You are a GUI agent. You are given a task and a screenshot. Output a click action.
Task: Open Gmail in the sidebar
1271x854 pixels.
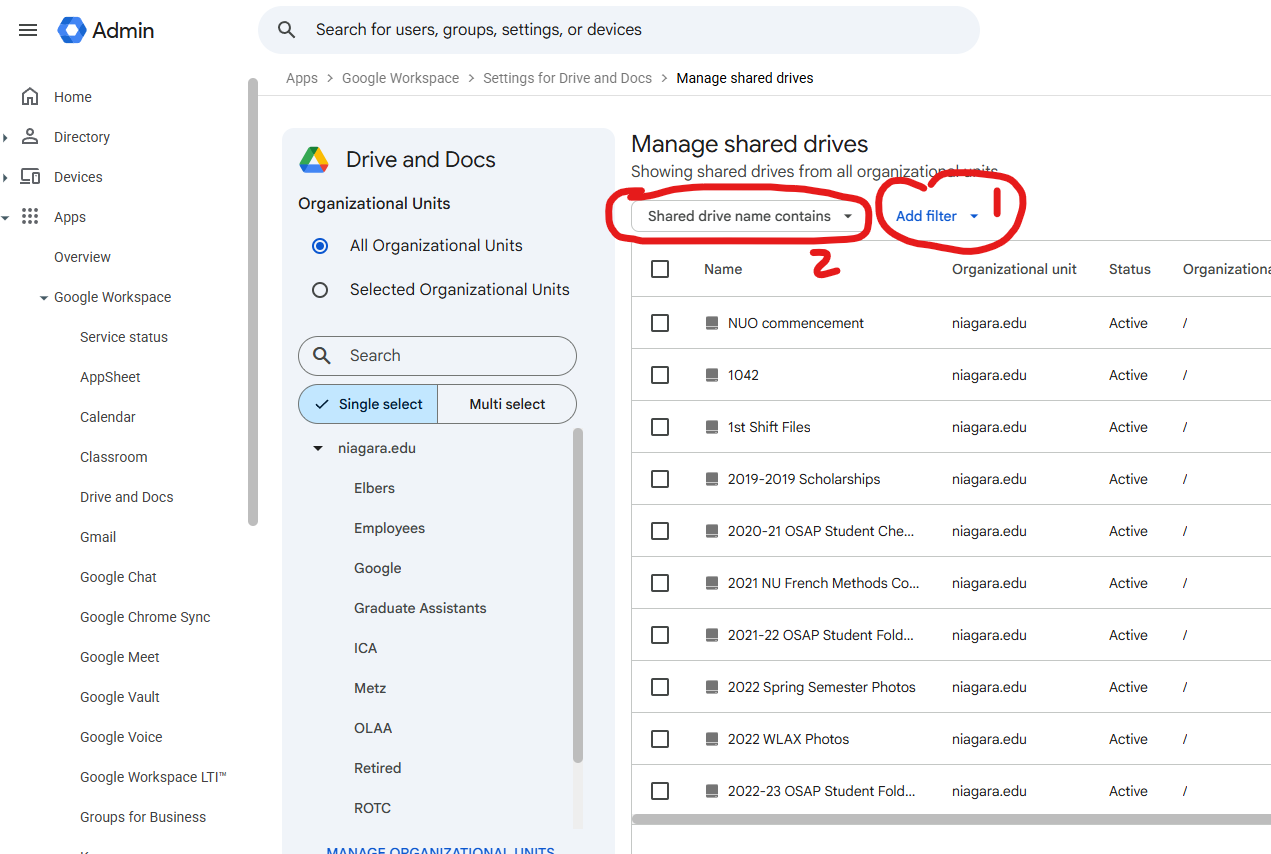[x=98, y=537]
